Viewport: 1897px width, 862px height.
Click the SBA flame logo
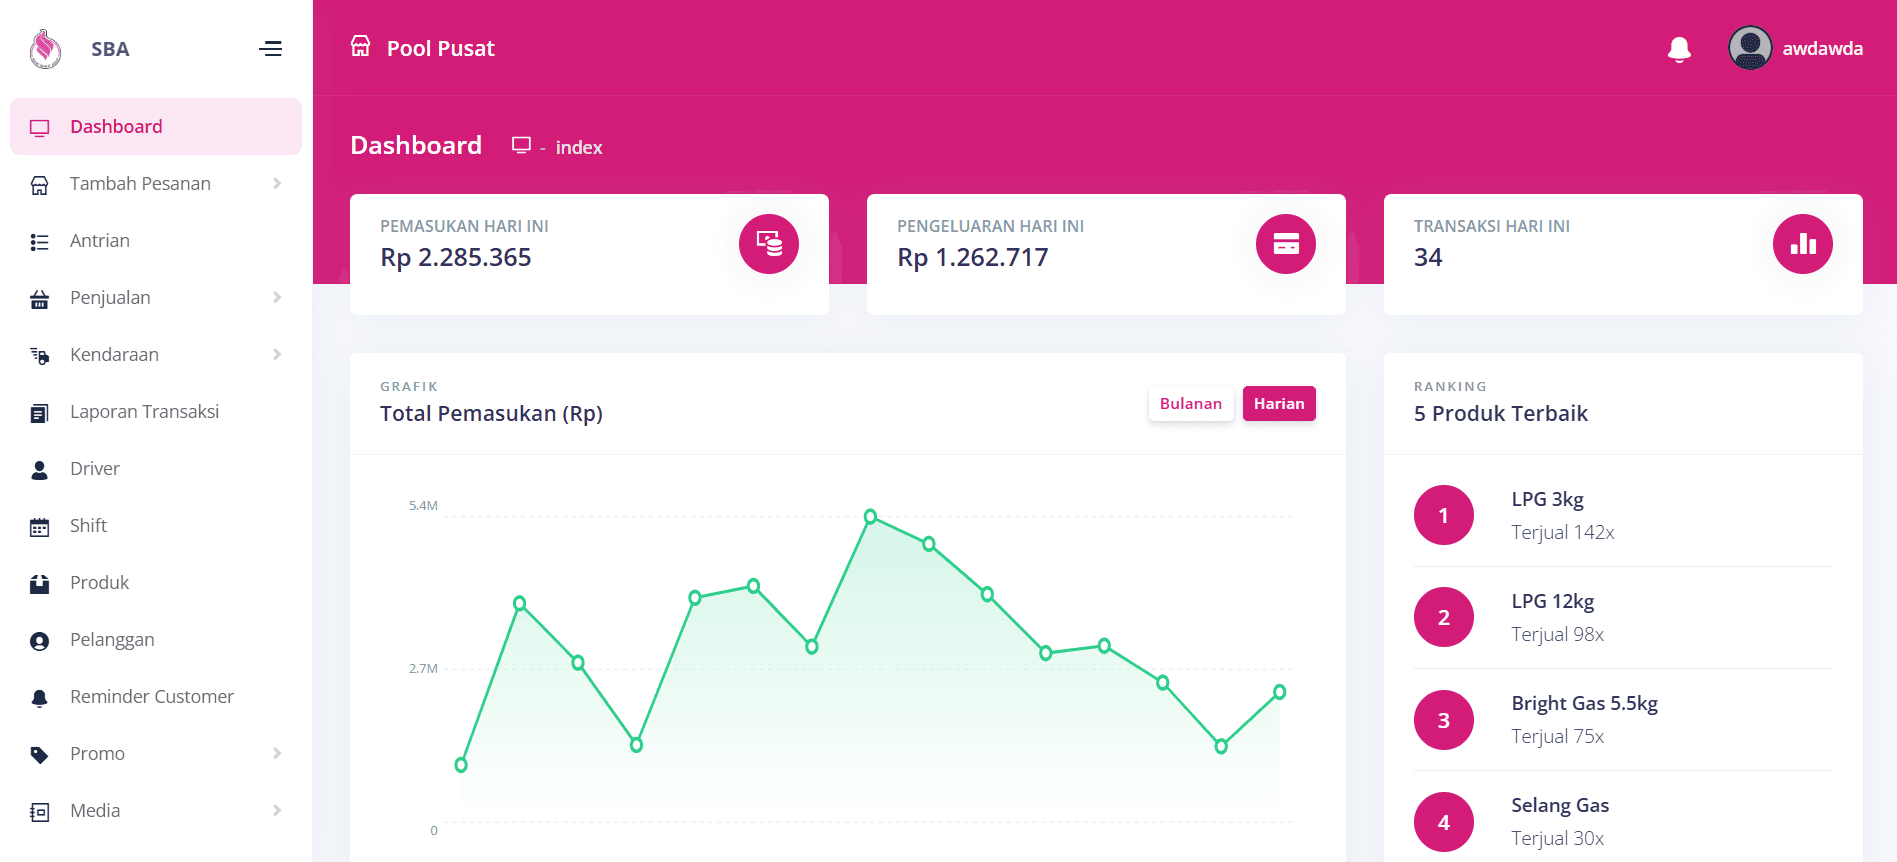[45, 49]
